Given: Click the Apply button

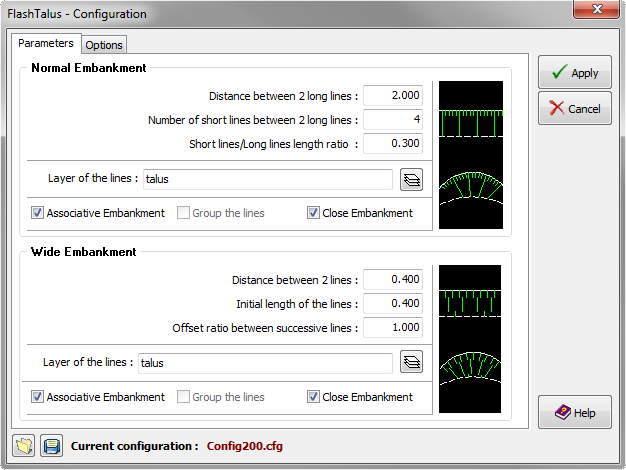Looking at the screenshot, I should [574, 72].
